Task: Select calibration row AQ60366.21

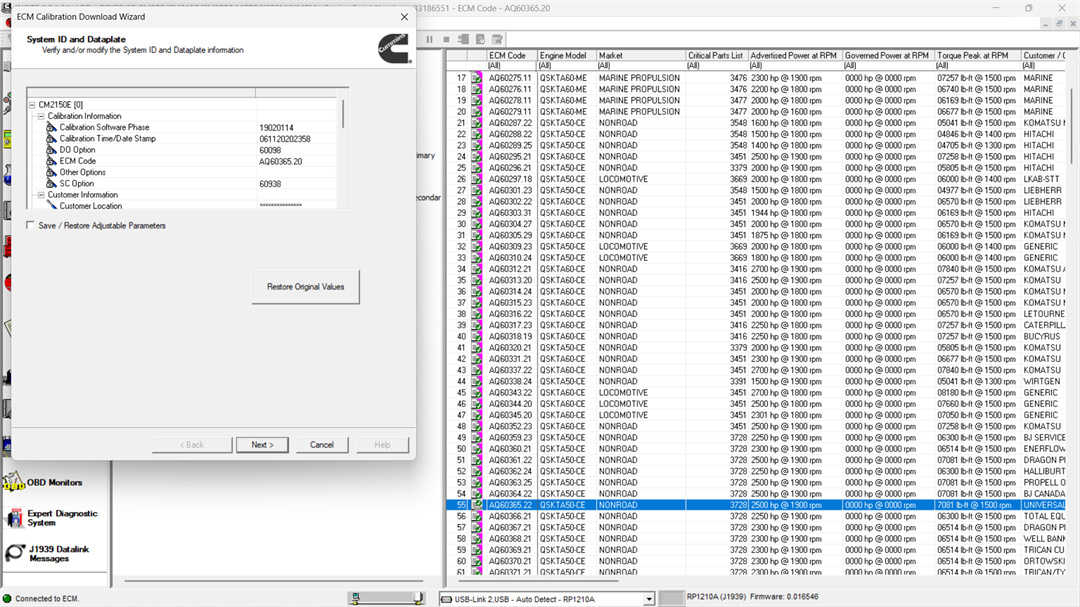Action: (x=510, y=516)
